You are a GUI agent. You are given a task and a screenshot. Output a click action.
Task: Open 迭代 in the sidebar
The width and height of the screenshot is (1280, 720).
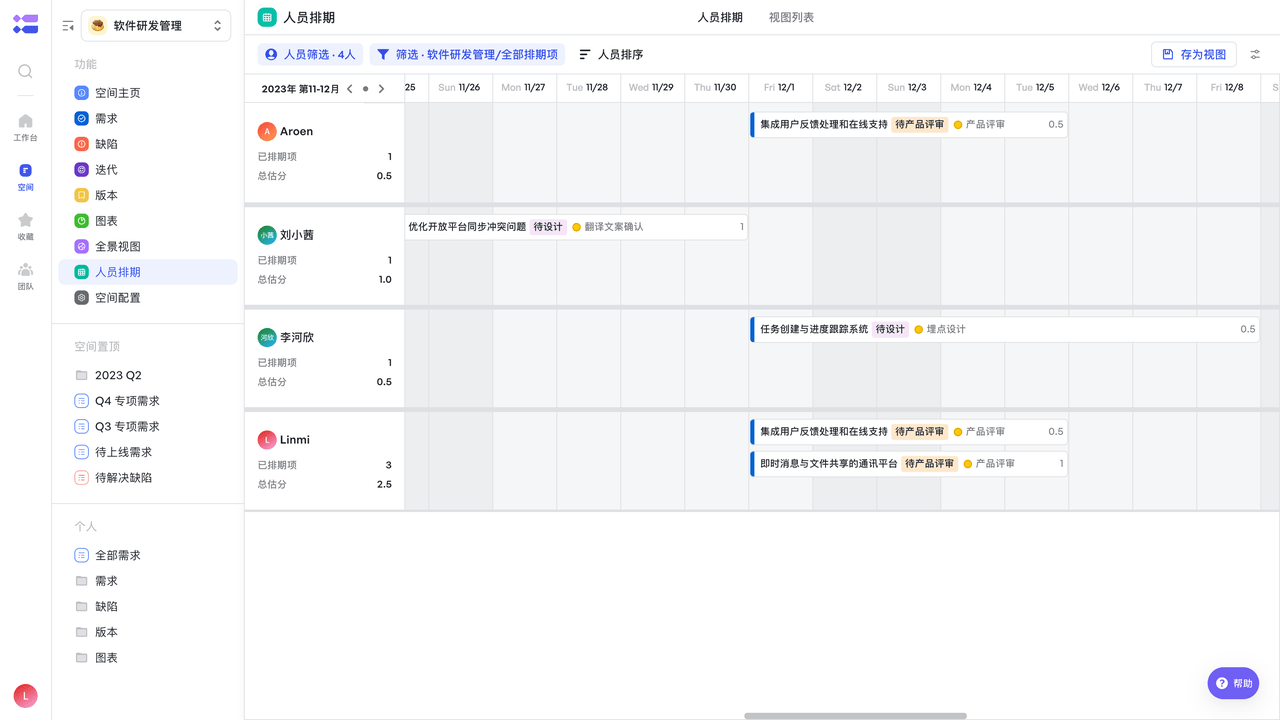coord(148,170)
